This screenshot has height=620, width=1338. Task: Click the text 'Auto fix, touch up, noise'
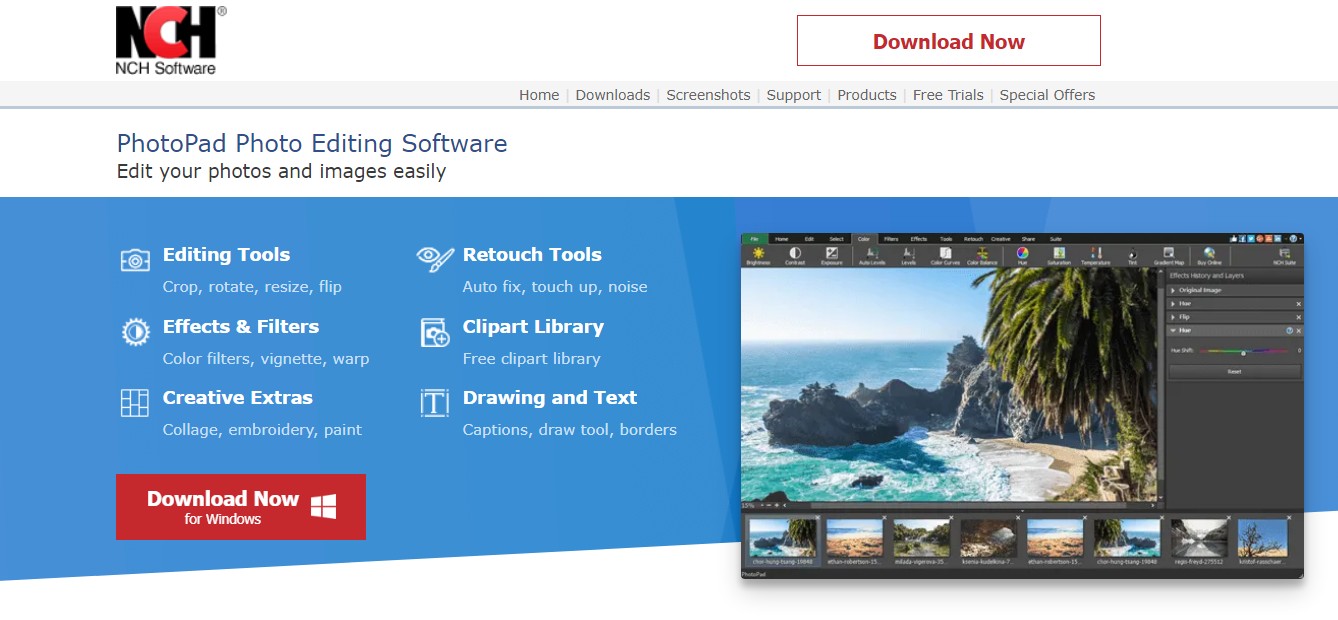[x=555, y=287]
